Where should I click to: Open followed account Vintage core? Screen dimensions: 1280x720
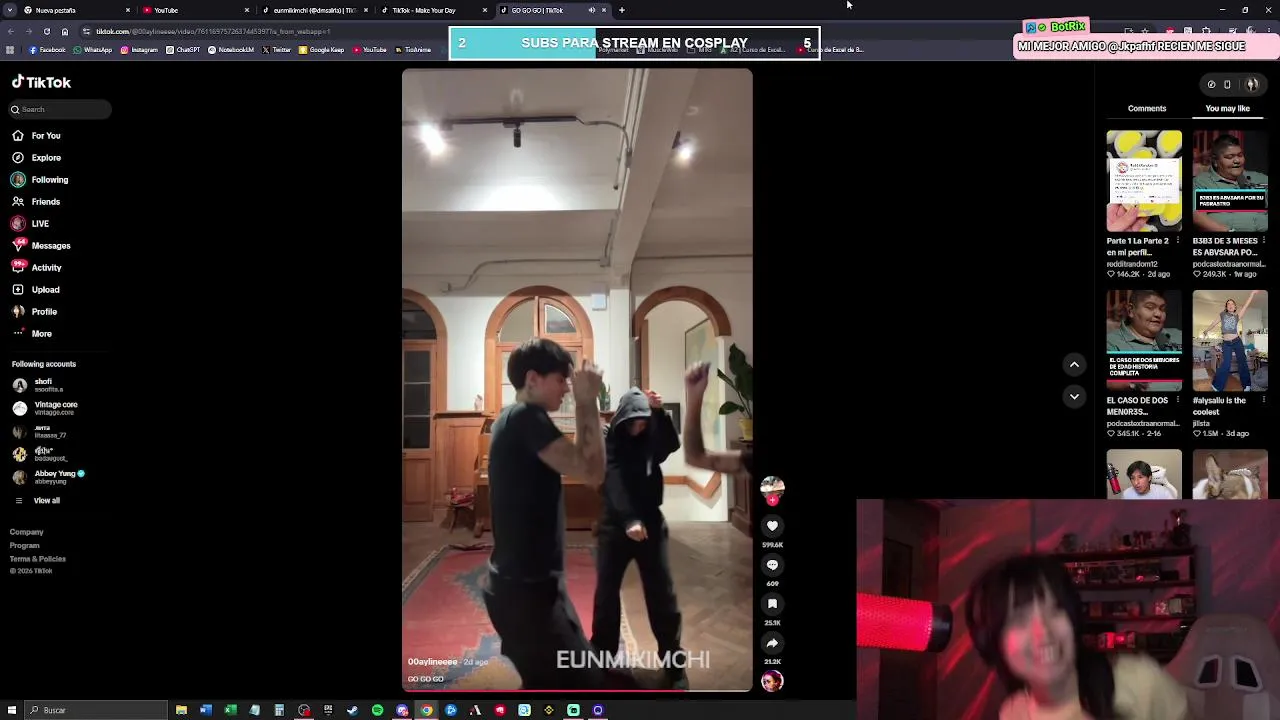45,408
